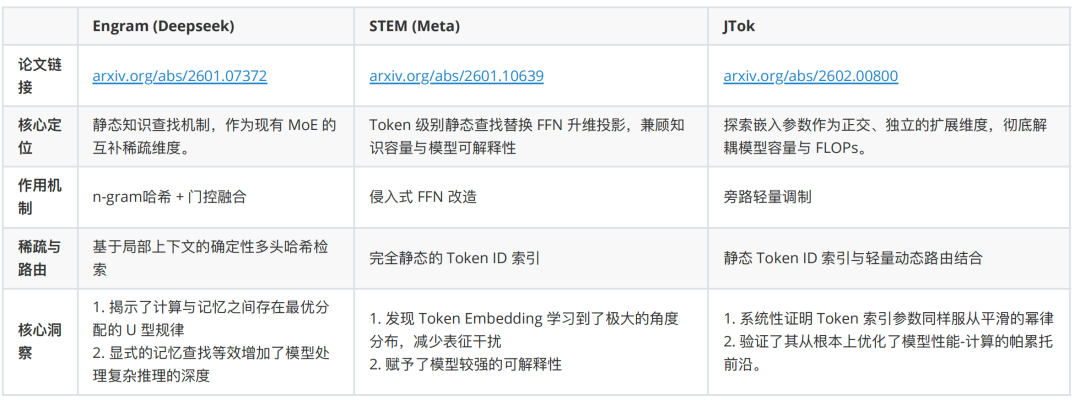Click Engram's 静态知识查找机制 description cell

(214, 137)
